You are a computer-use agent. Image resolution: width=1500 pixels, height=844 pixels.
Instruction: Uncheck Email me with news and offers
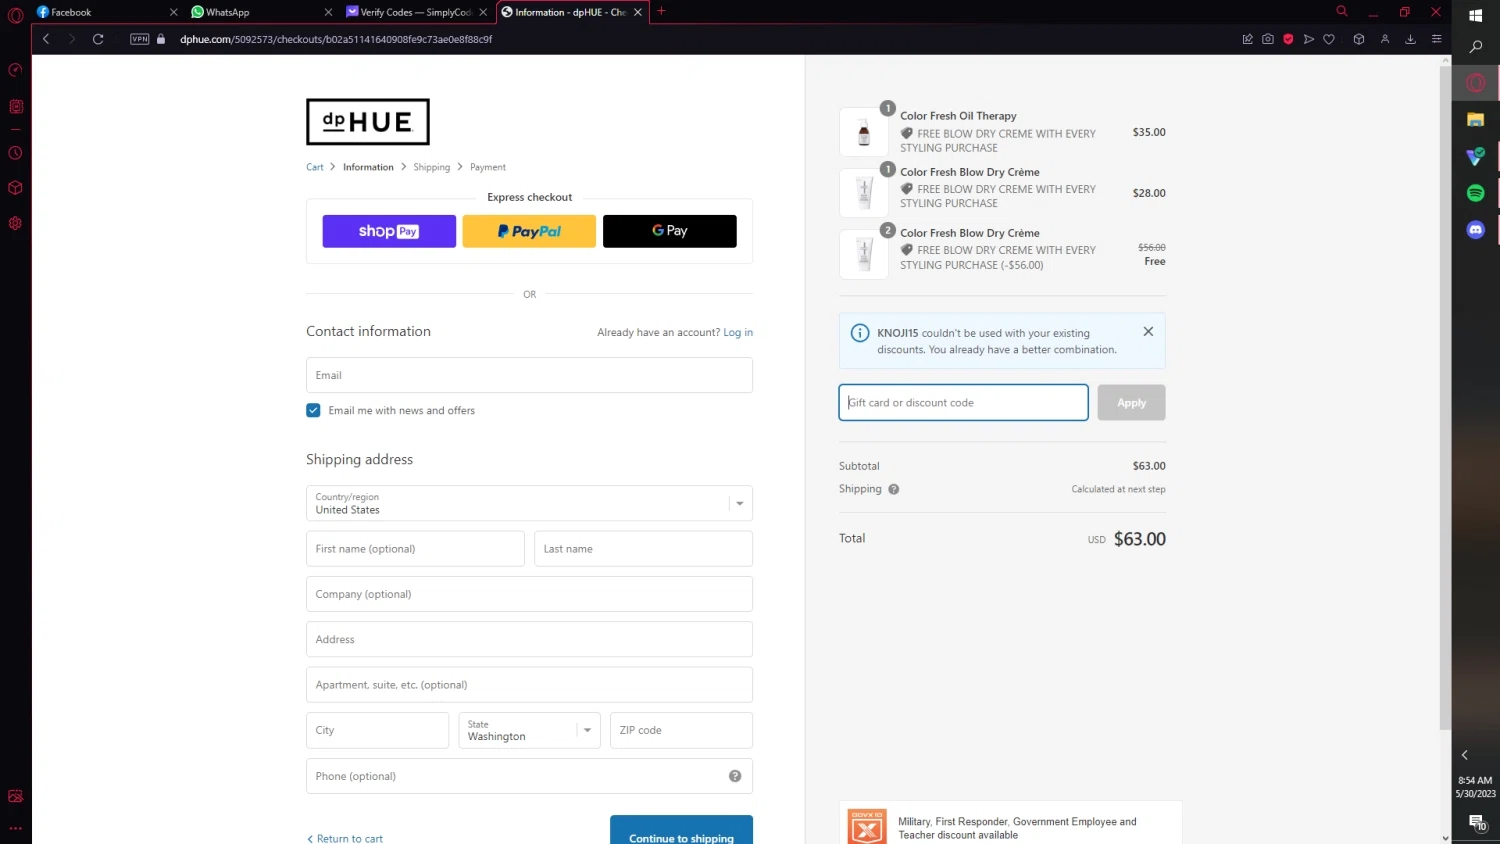[x=313, y=410]
